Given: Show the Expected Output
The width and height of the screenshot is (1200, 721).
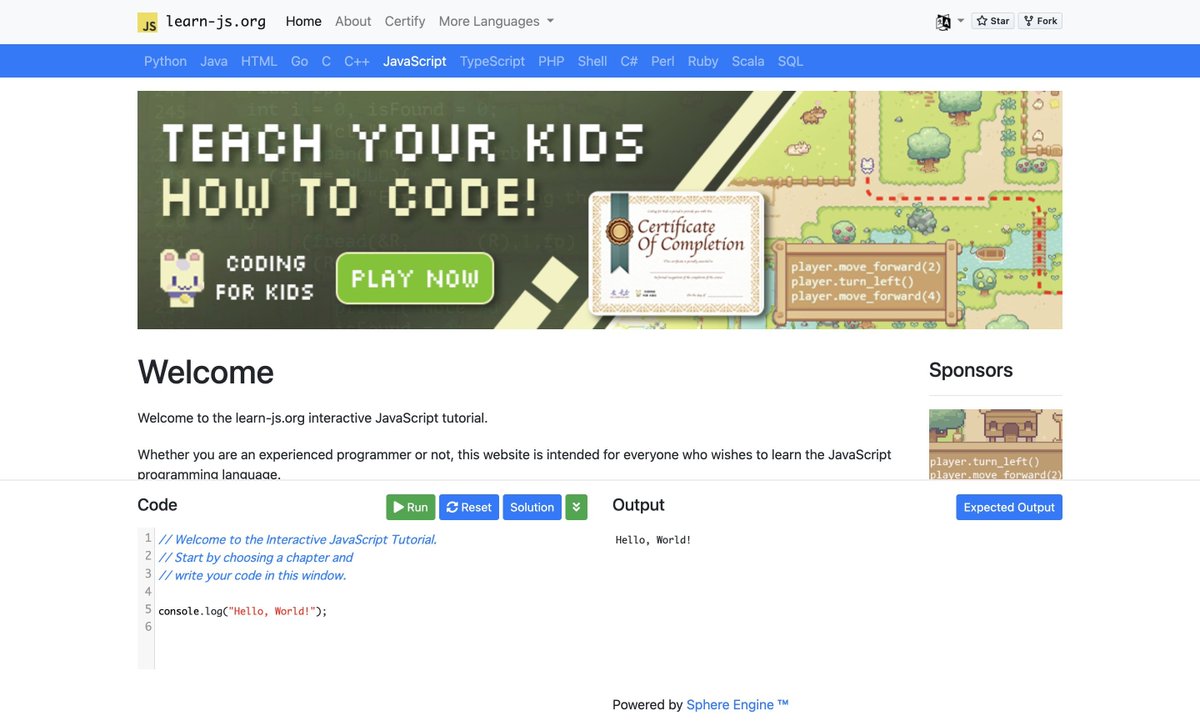Looking at the screenshot, I should point(1009,507).
